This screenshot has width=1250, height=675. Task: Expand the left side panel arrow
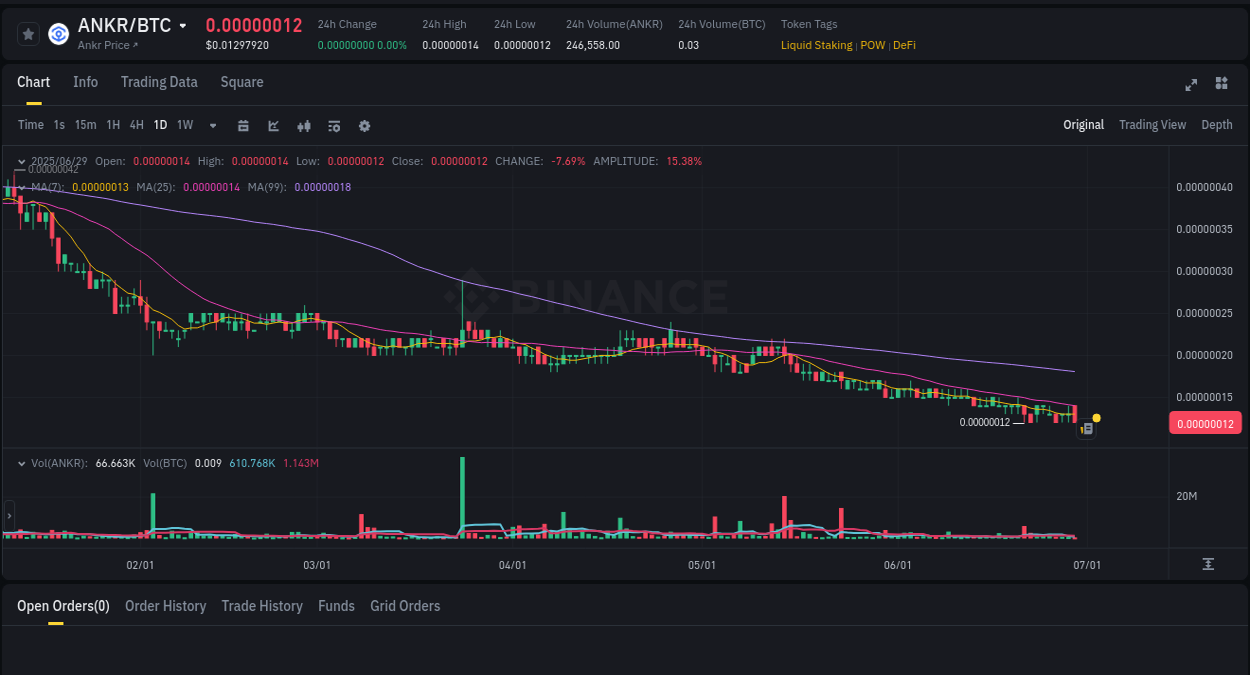(7, 516)
